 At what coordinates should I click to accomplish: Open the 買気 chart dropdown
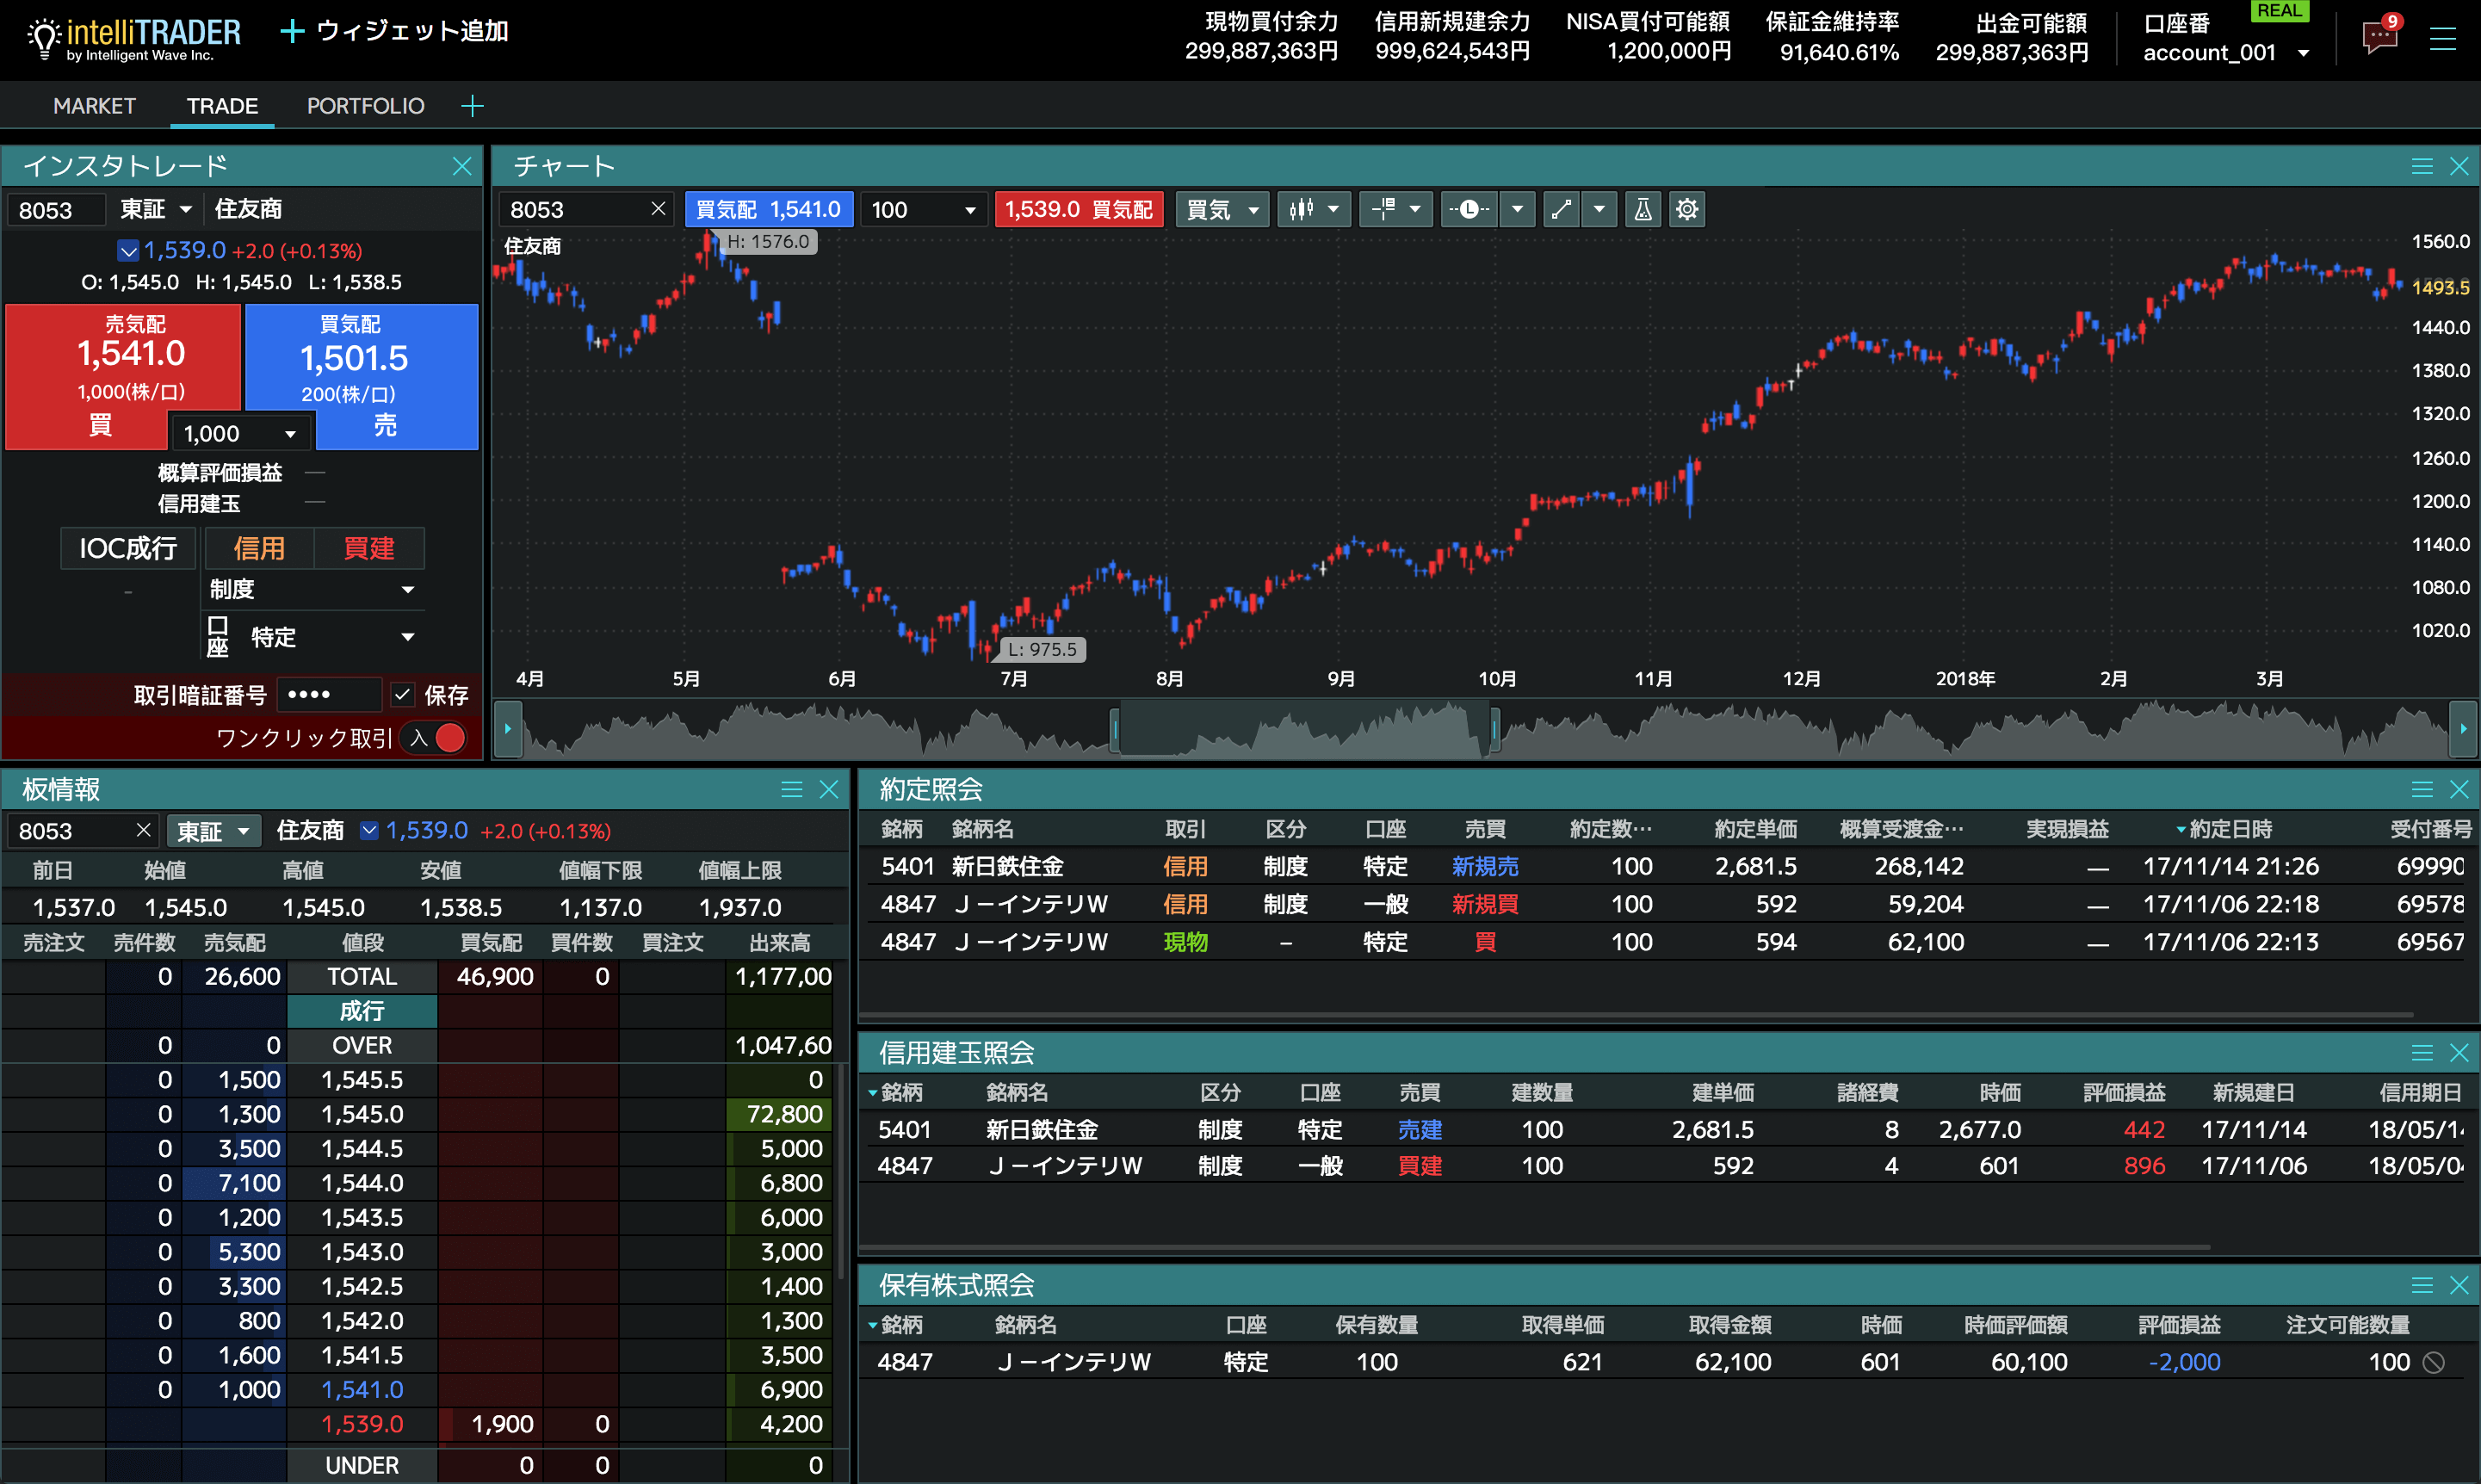pyautogui.click(x=1222, y=209)
